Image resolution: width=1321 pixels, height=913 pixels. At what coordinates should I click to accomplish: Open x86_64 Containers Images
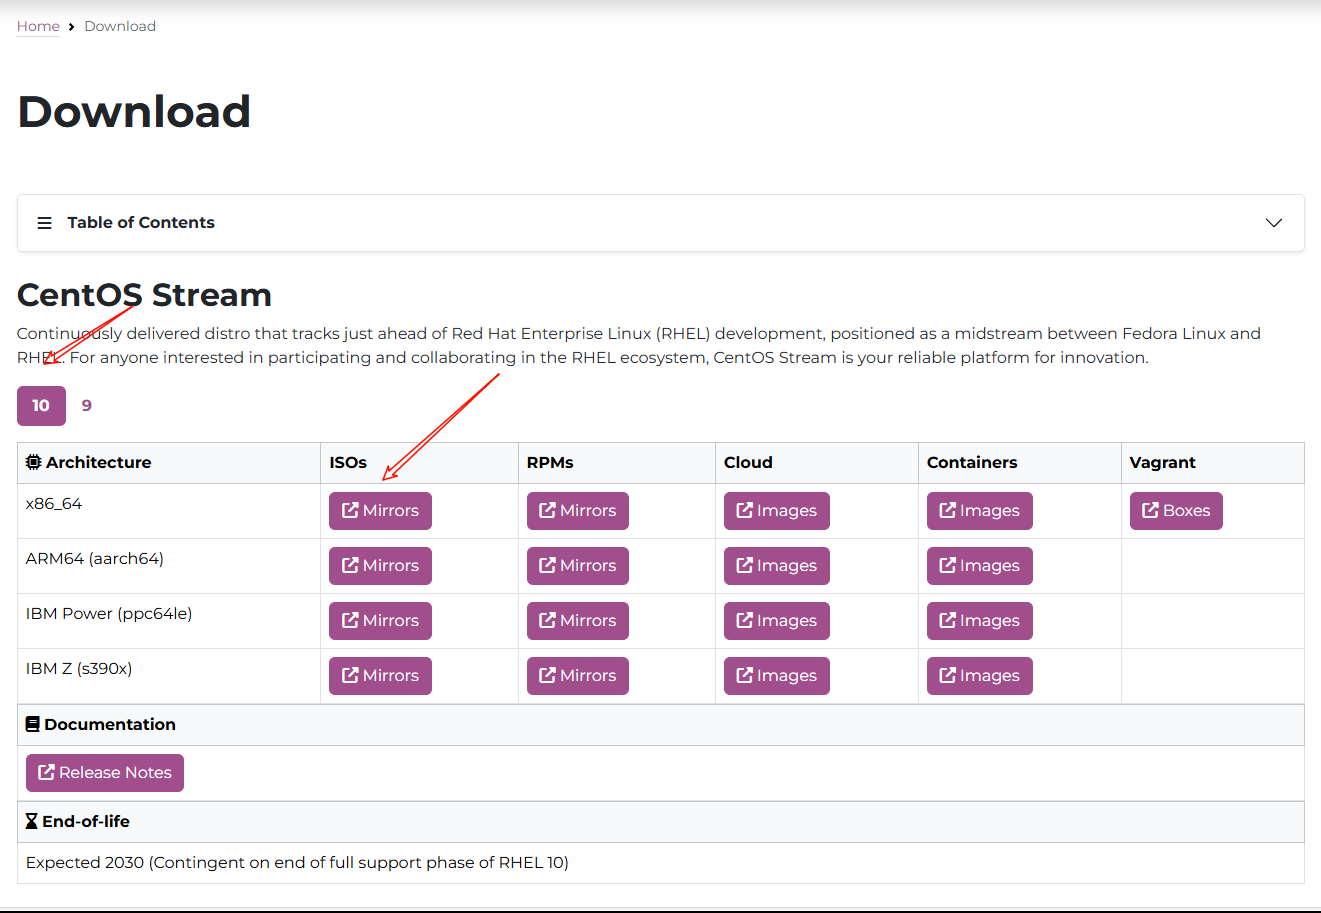[980, 511]
